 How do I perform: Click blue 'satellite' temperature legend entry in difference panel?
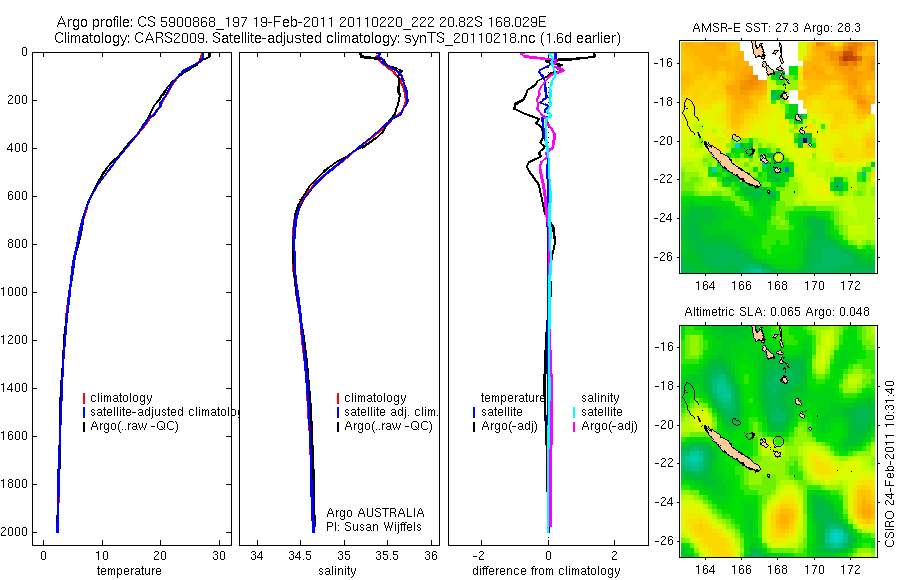click(x=502, y=412)
